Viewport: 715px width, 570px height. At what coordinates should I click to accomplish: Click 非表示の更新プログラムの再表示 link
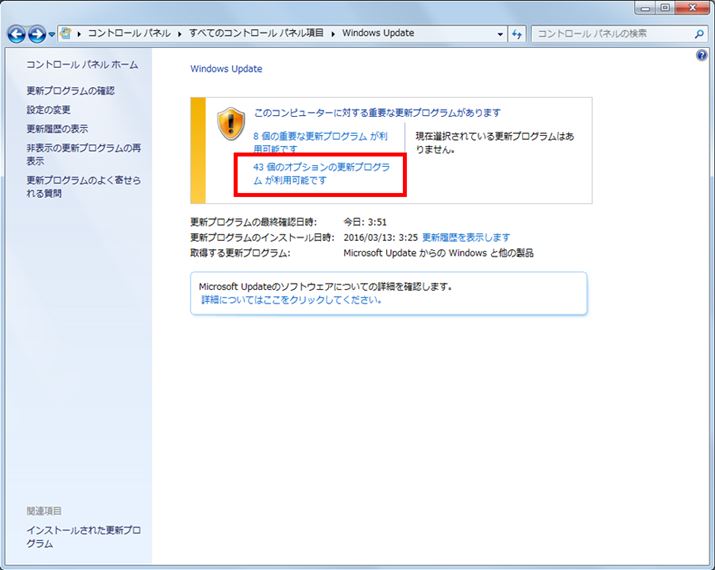pos(83,155)
